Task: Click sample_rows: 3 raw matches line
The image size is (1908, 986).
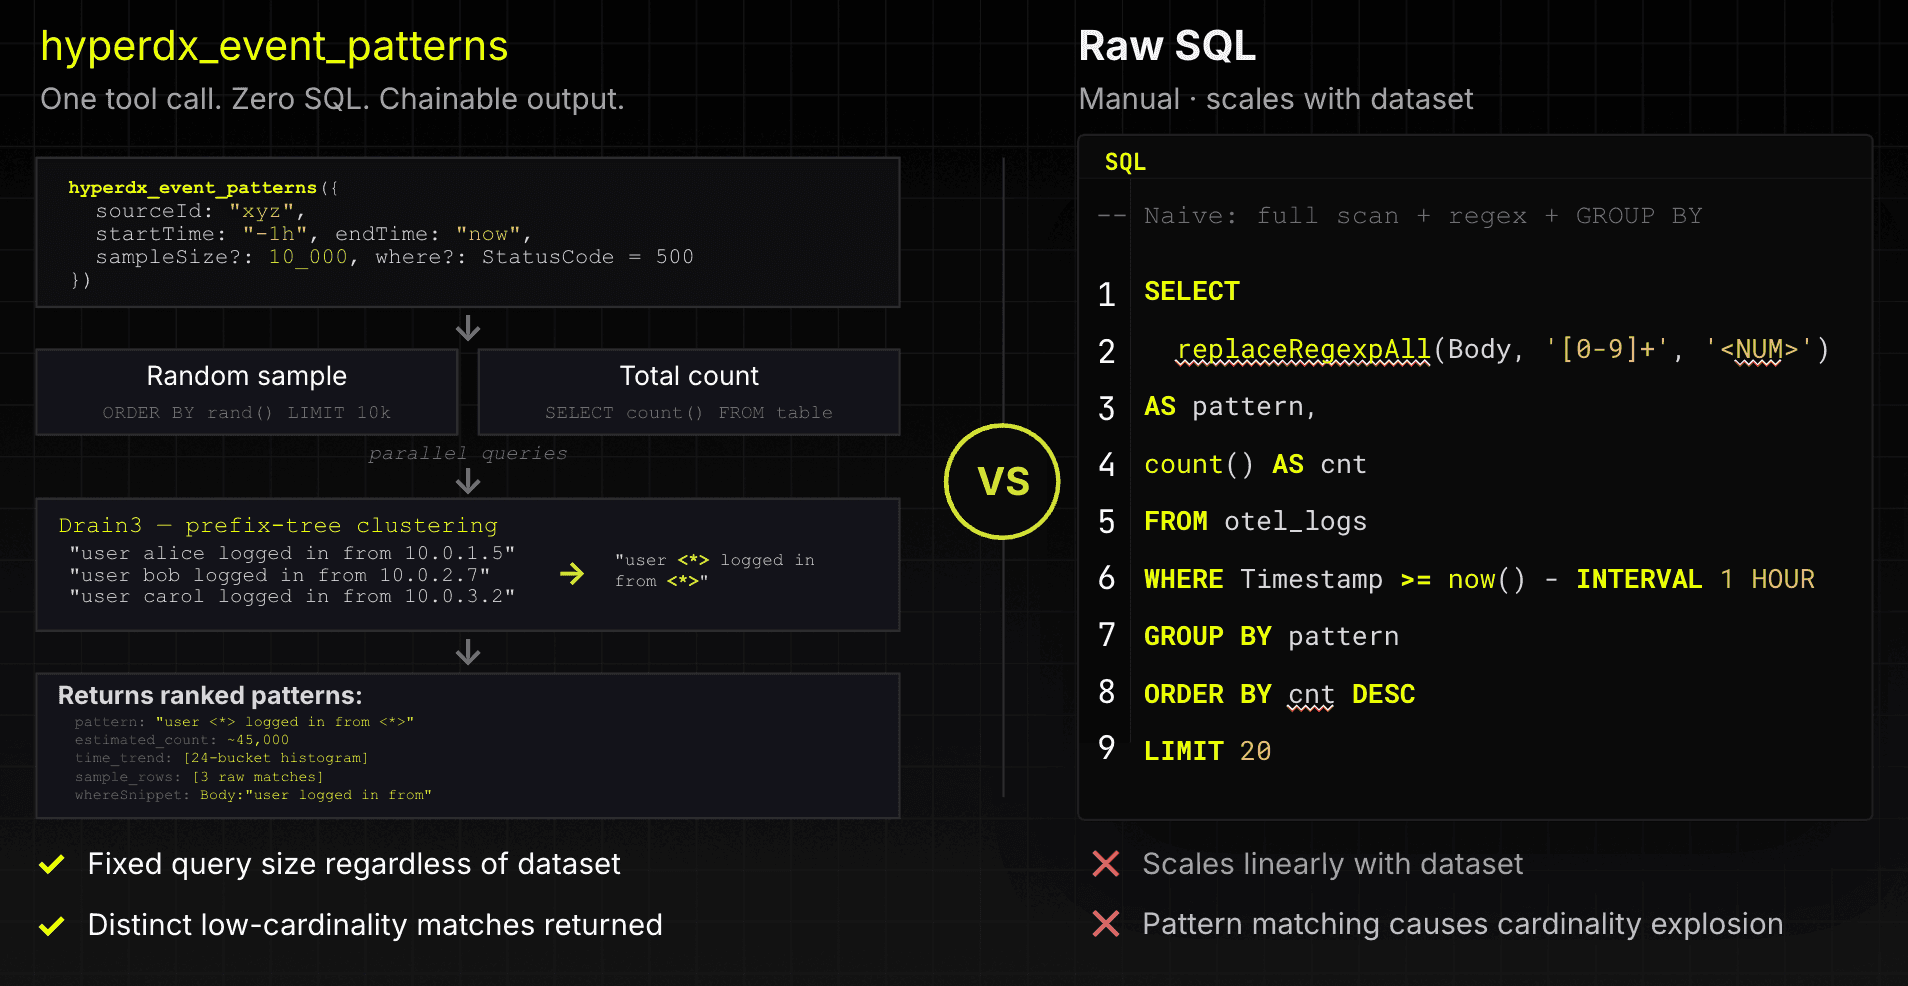Action: click(199, 777)
